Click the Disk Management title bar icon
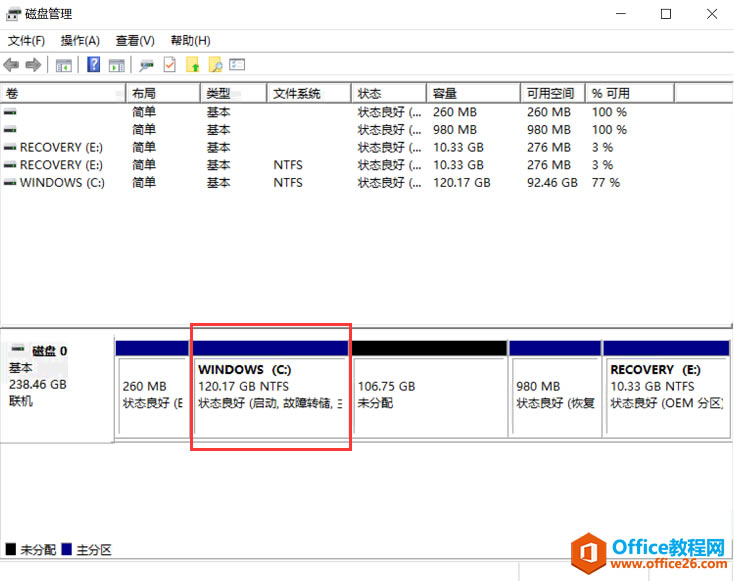The image size is (734, 581). pos(13,14)
